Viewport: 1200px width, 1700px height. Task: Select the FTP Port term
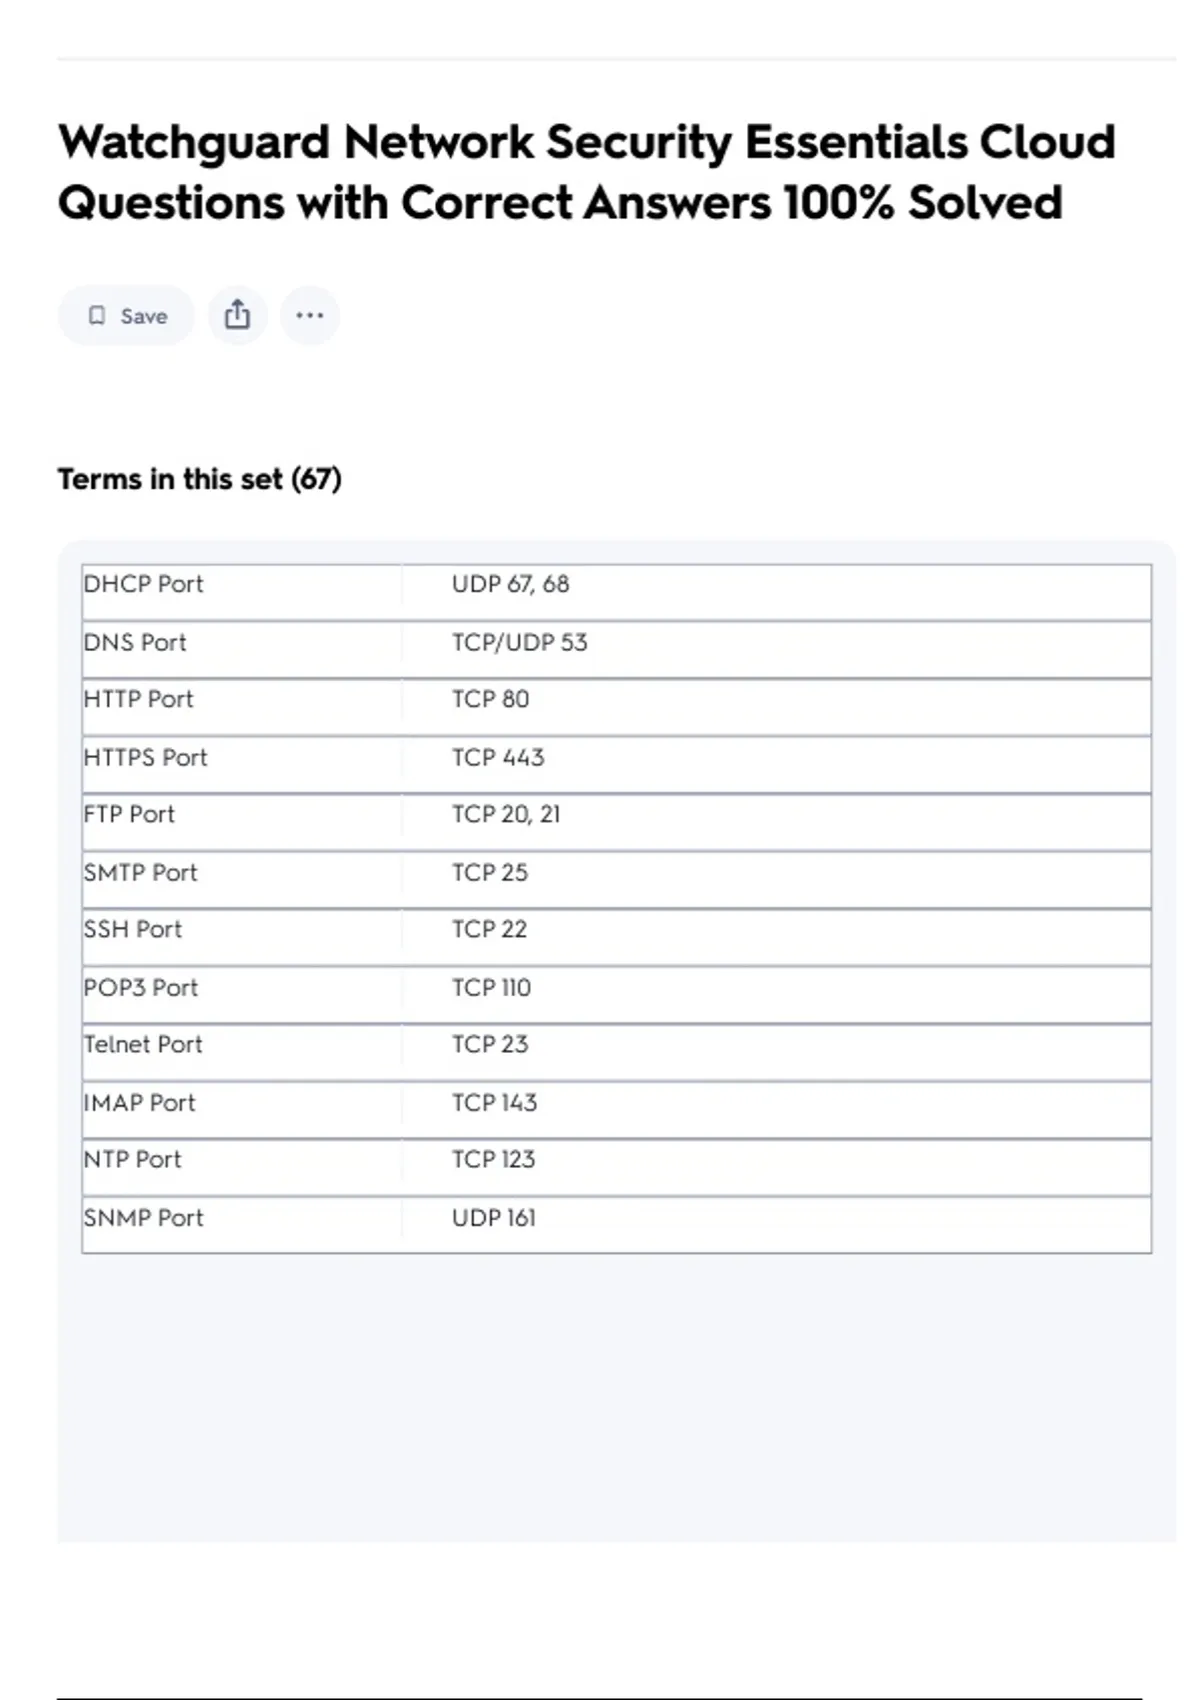pyautogui.click(x=129, y=815)
